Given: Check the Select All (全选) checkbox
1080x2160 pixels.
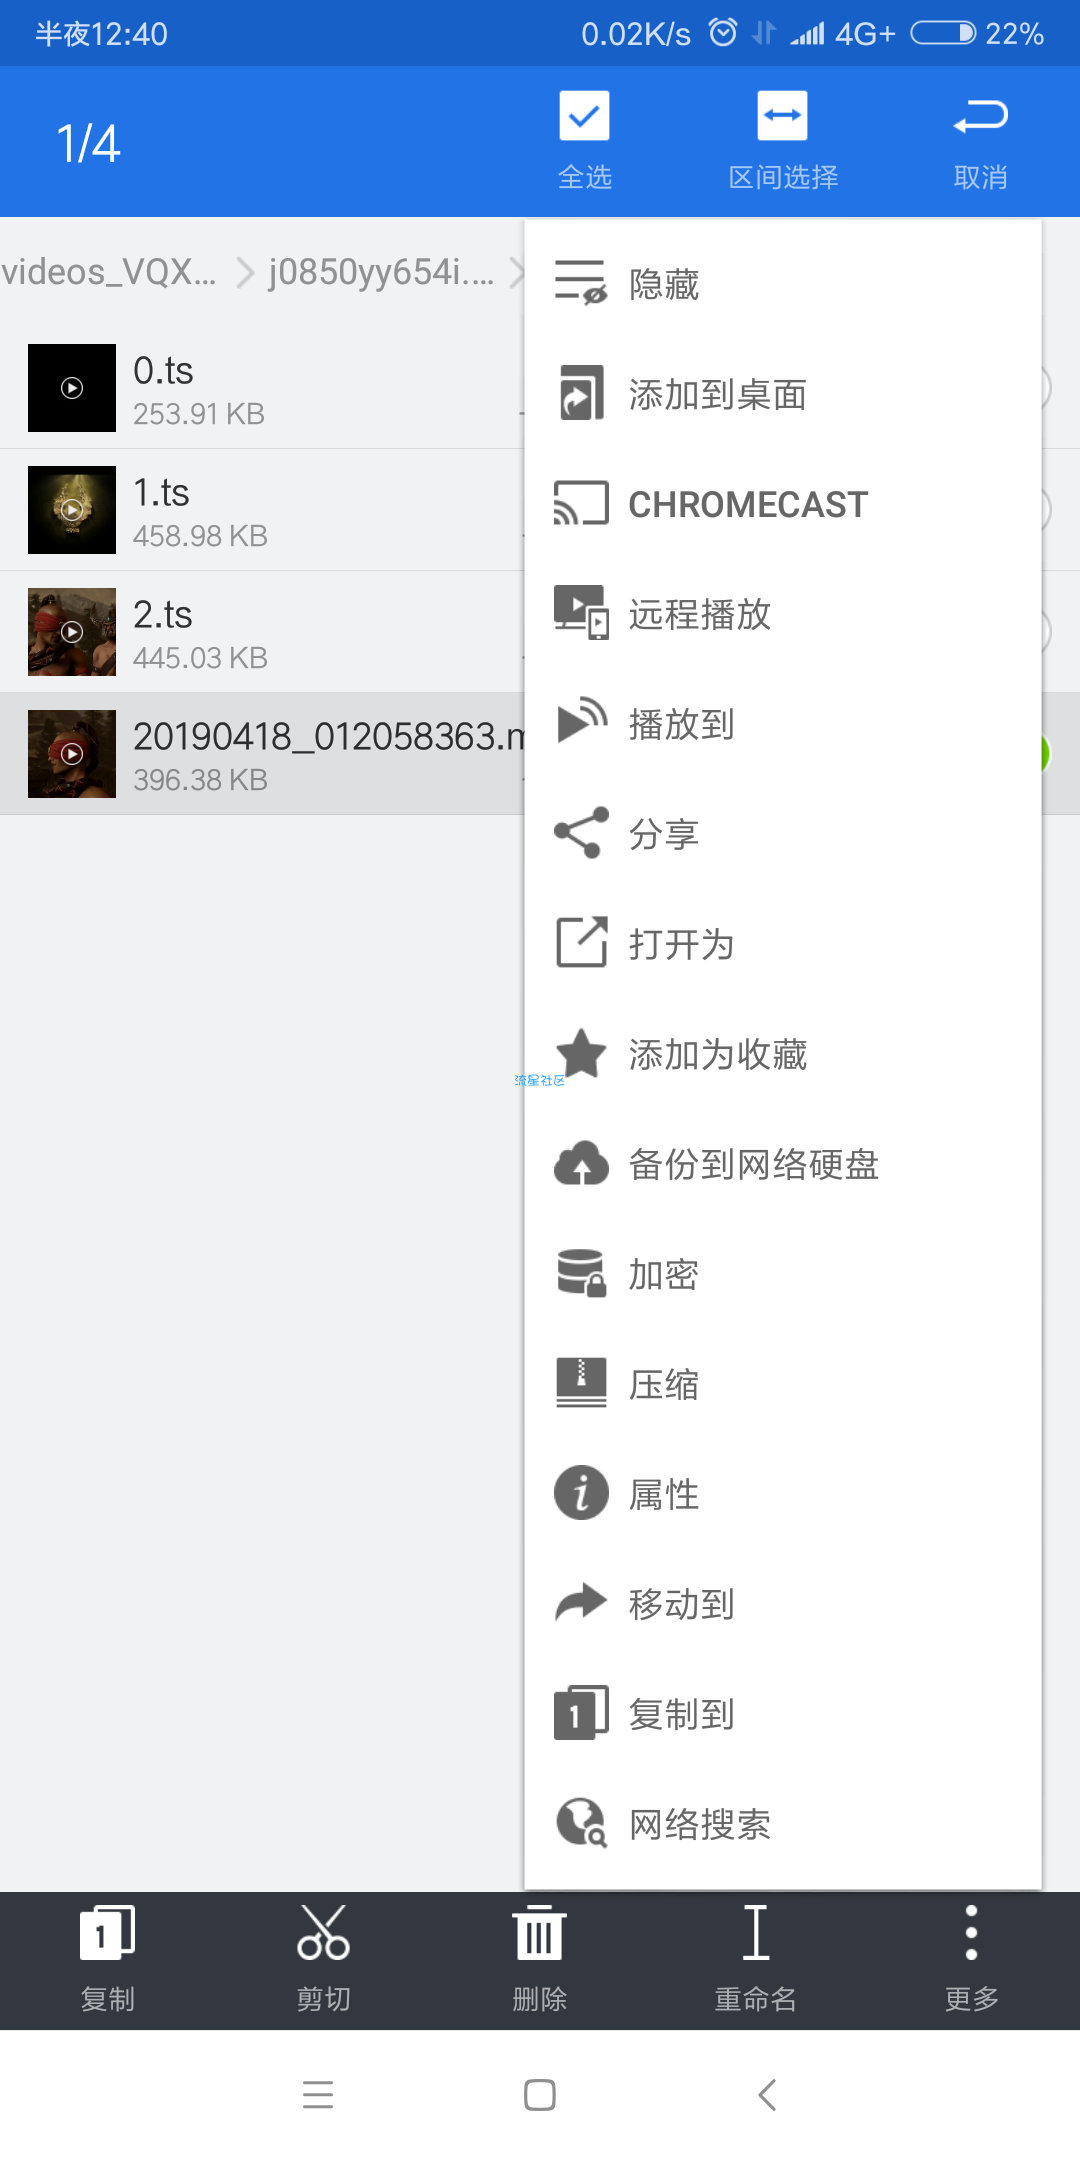Looking at the screenshot, I should 584,116.
